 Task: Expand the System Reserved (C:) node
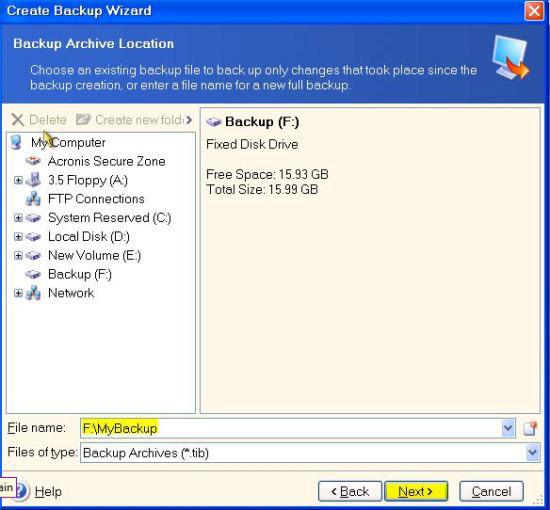tap(18, 218)
